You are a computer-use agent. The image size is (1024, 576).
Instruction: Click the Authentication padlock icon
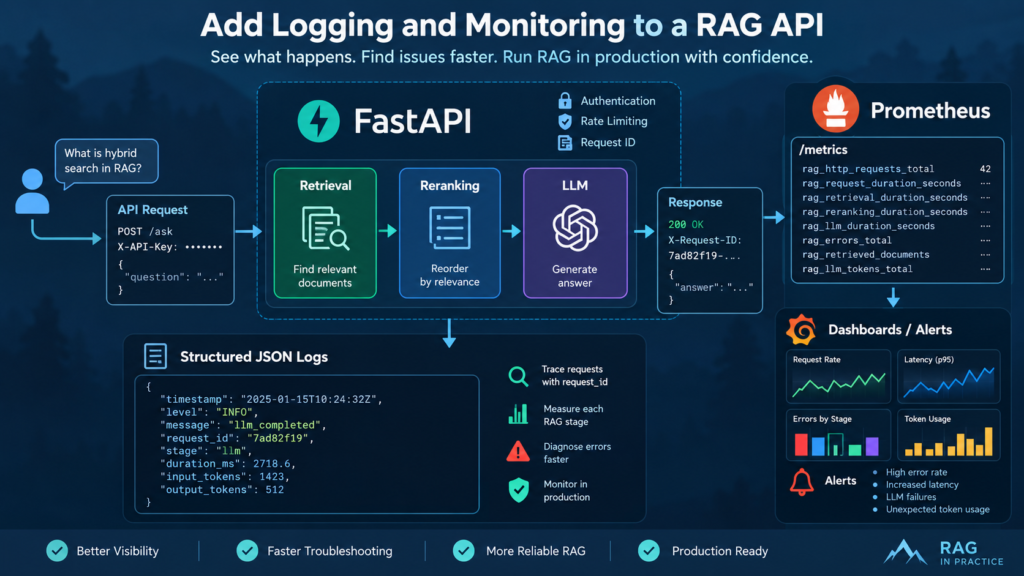[565, 101]
